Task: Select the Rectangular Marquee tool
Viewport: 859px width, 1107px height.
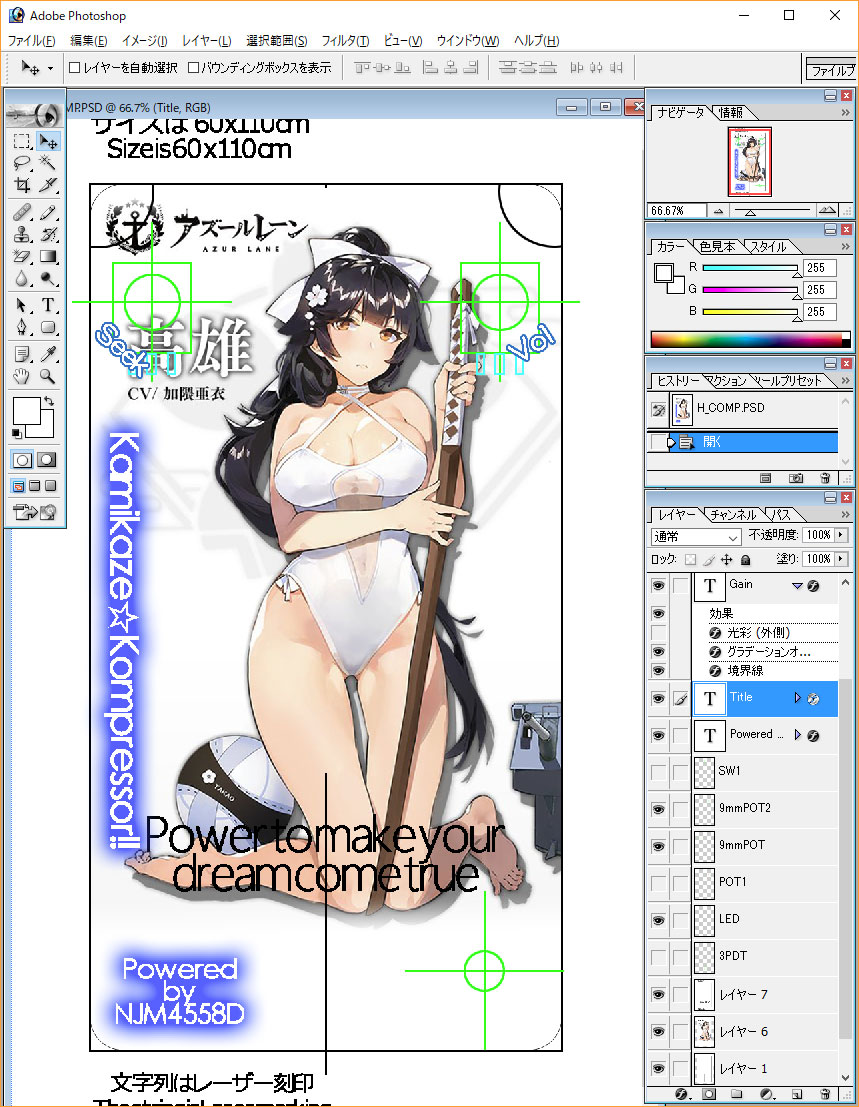Action: (x=22, y=141)
